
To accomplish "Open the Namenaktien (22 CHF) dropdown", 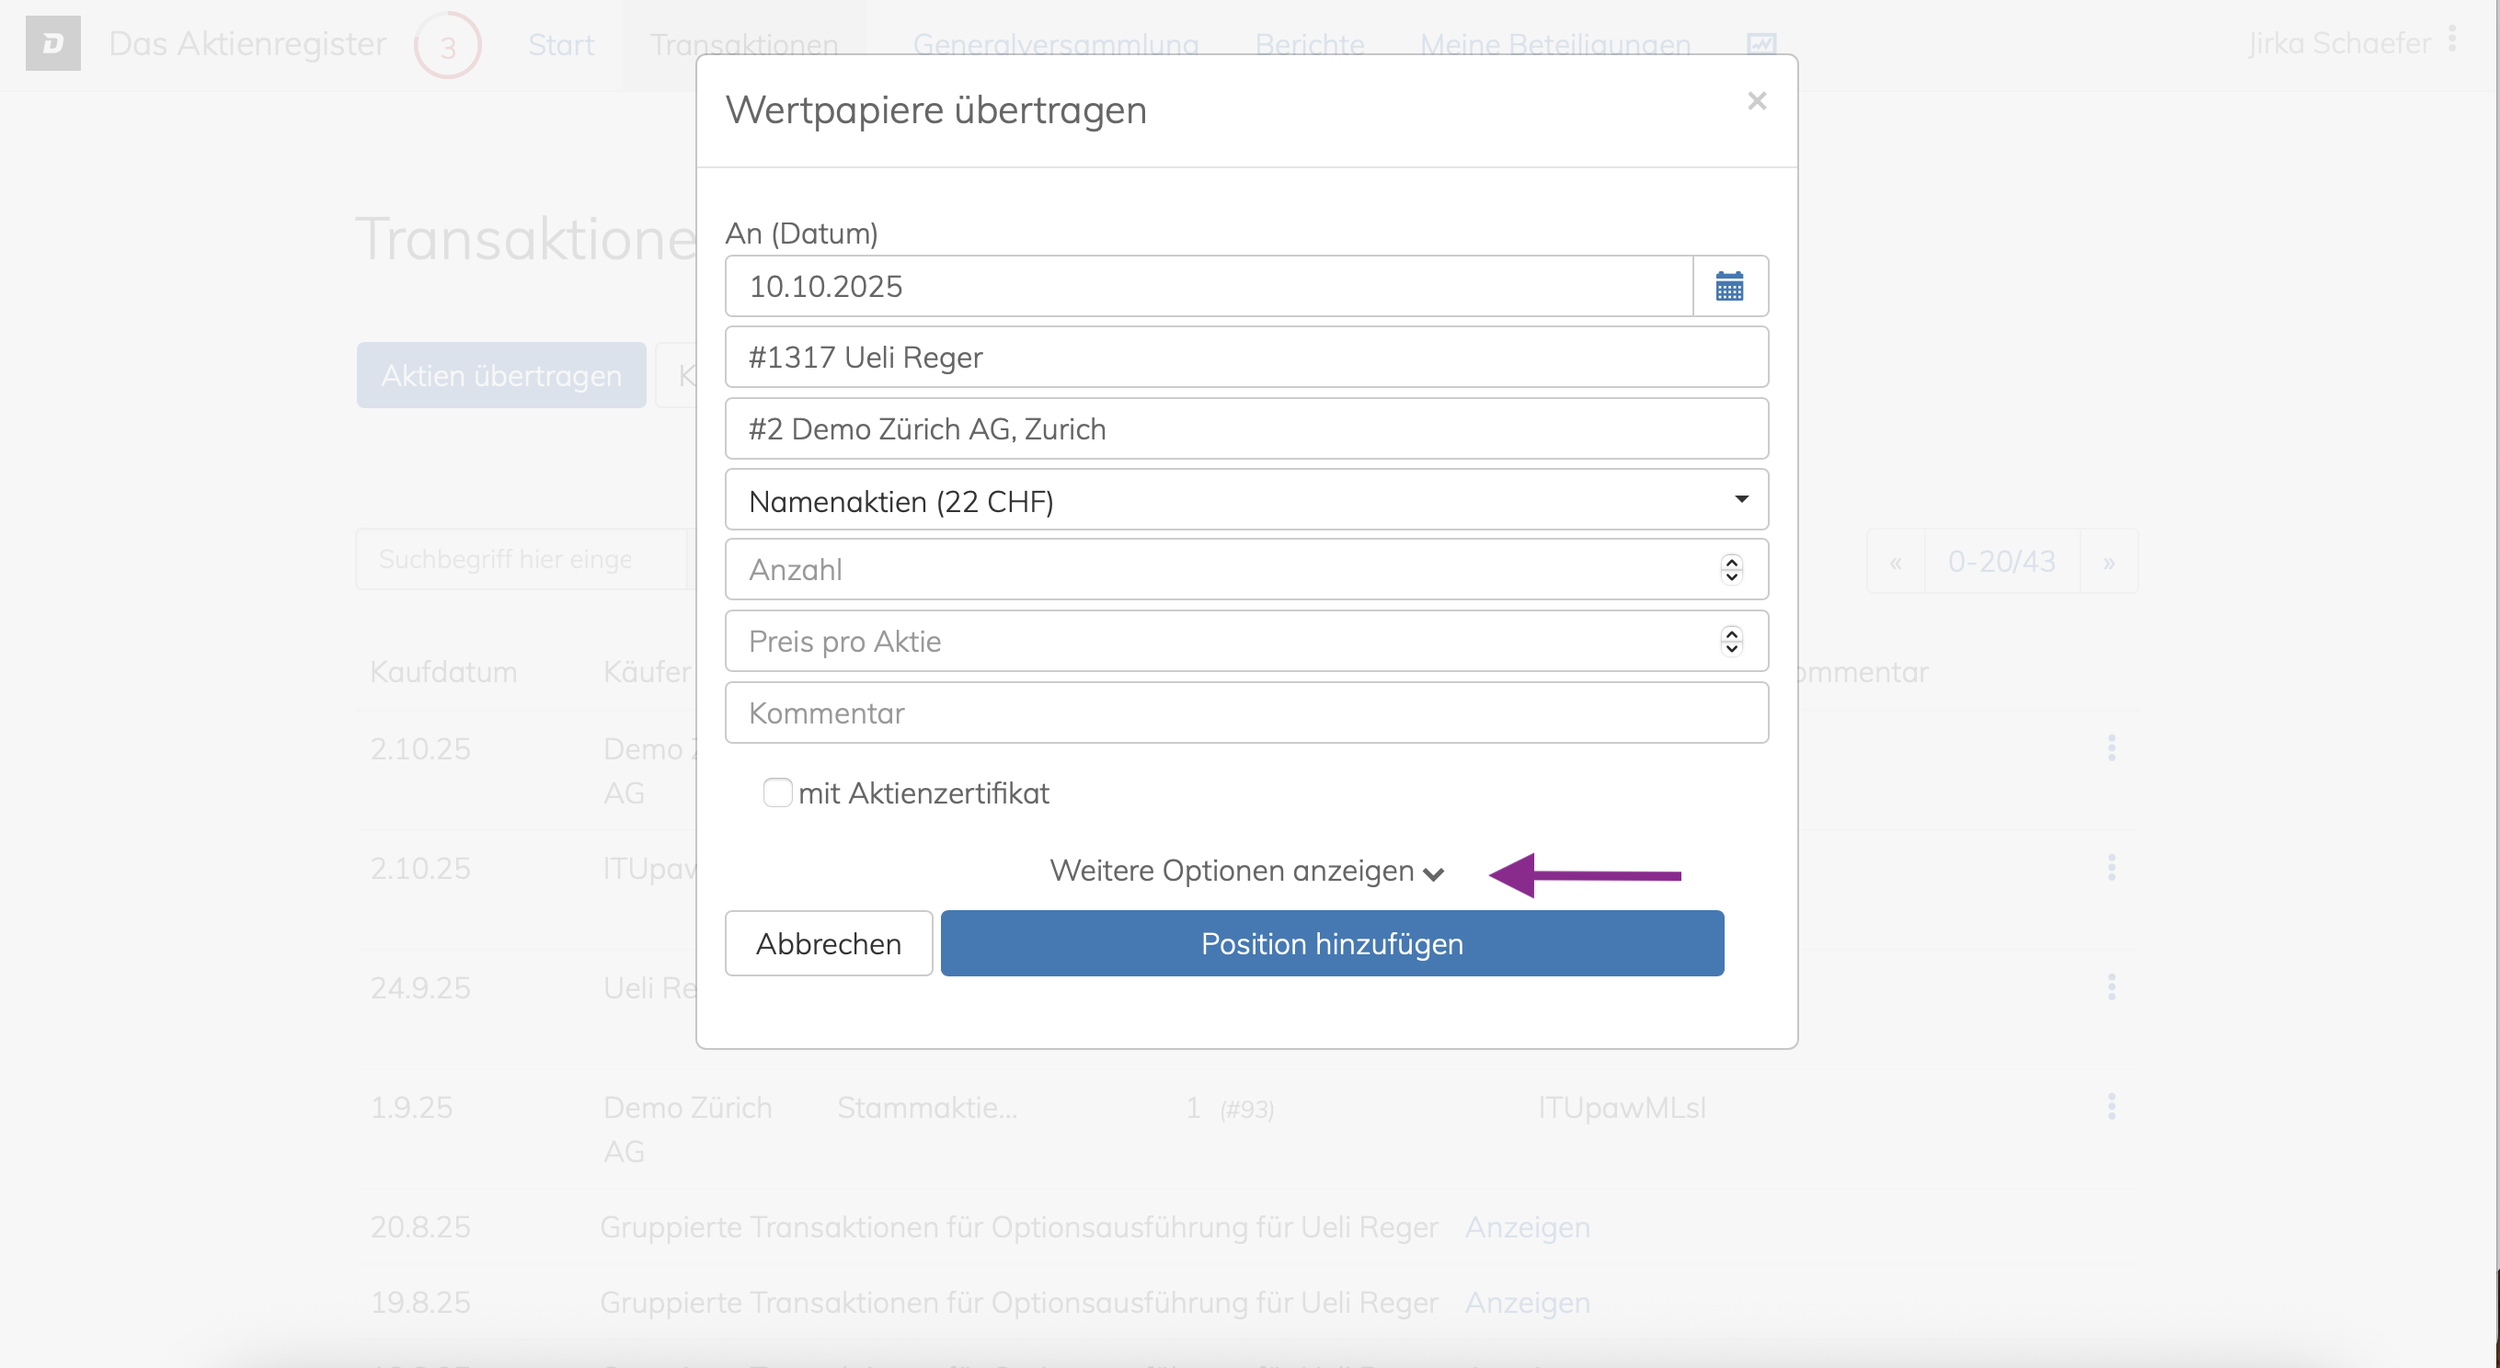I will 1246,500.
